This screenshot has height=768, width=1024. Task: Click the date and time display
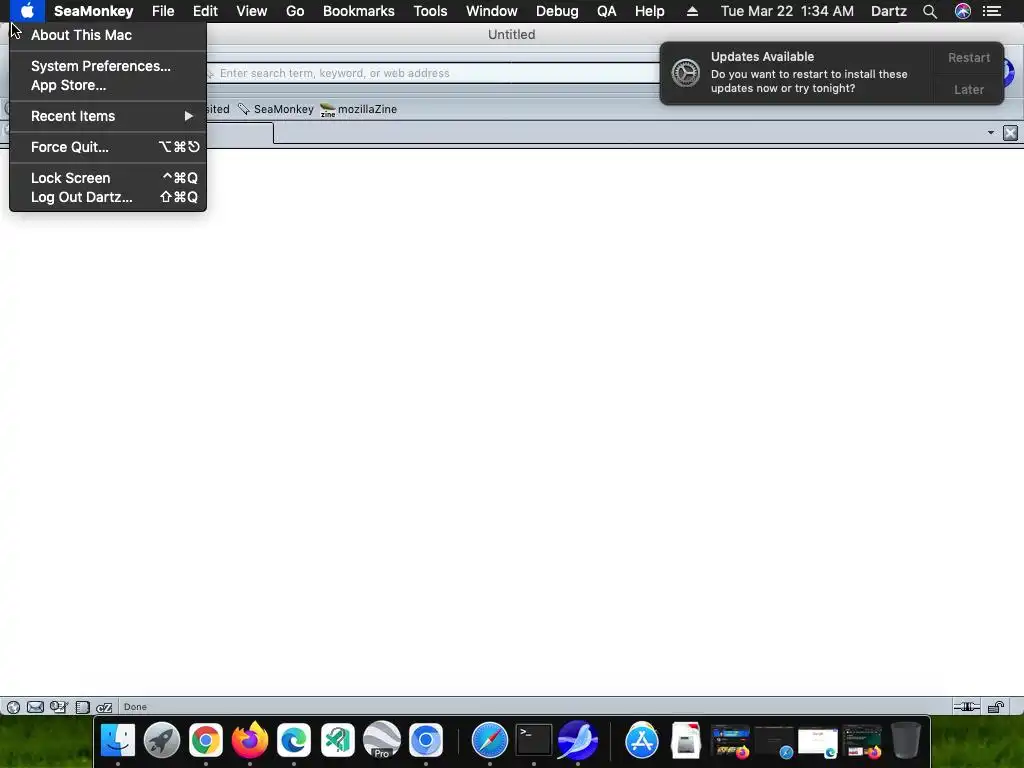(787, 11)
